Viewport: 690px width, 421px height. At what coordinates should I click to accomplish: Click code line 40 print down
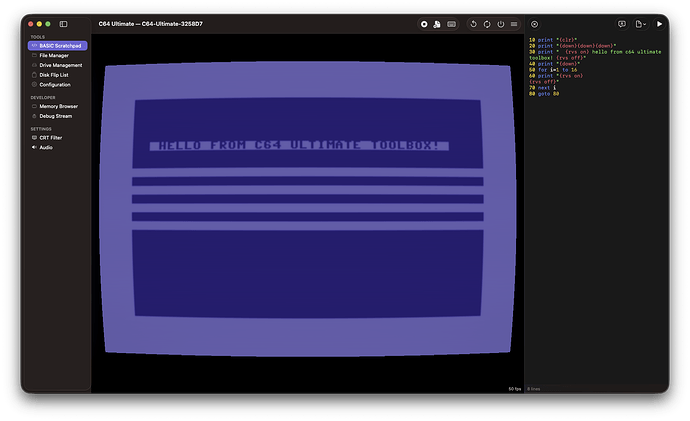pyautogui.click(x=554, y=64)
